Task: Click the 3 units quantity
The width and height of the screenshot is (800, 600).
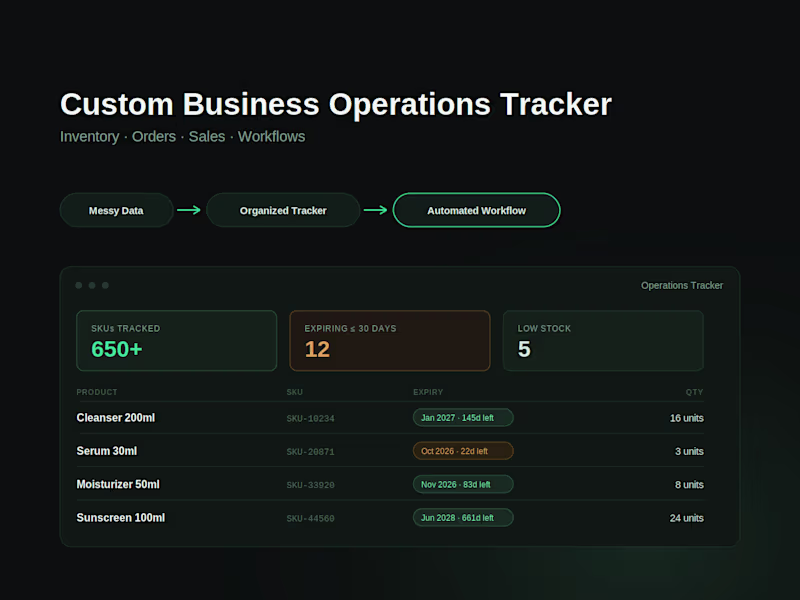Action: (x=689, y=451)
